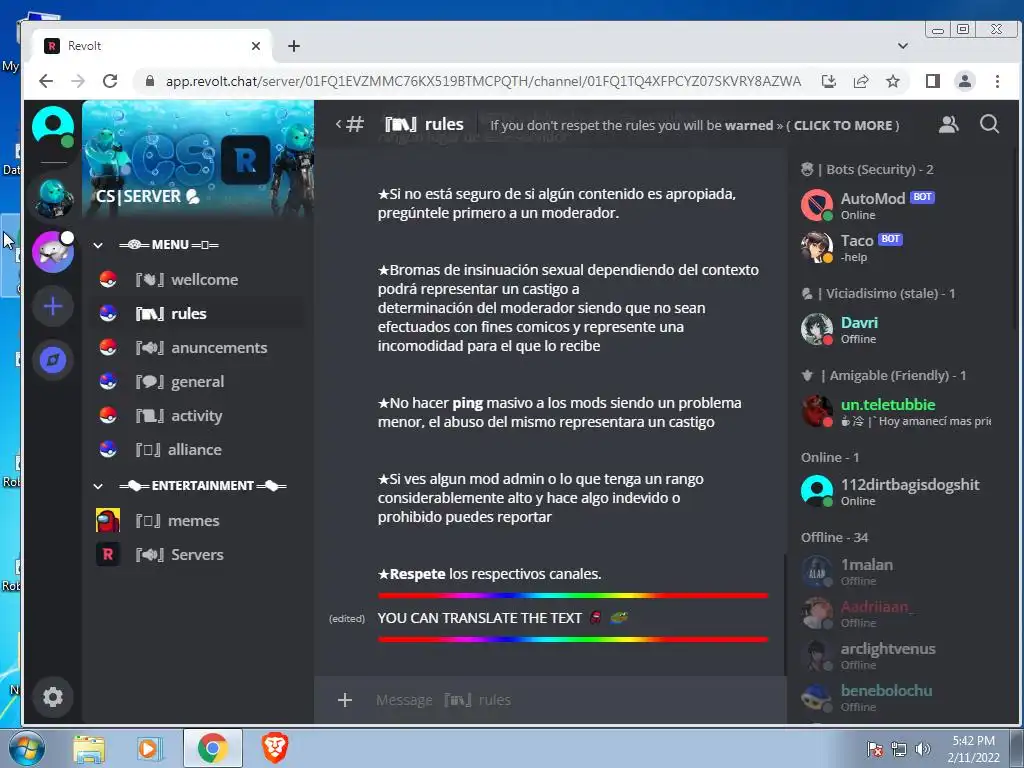The image size is (1024, 768).
Task: Go back in the browser
Action: [x=46, y=81]
